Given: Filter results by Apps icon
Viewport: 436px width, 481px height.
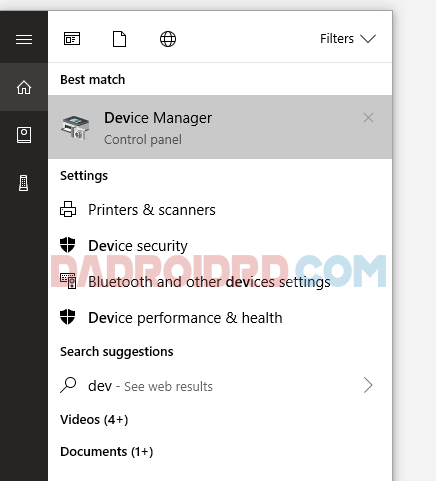Looking at the screenshot, I should click(72, 39).
